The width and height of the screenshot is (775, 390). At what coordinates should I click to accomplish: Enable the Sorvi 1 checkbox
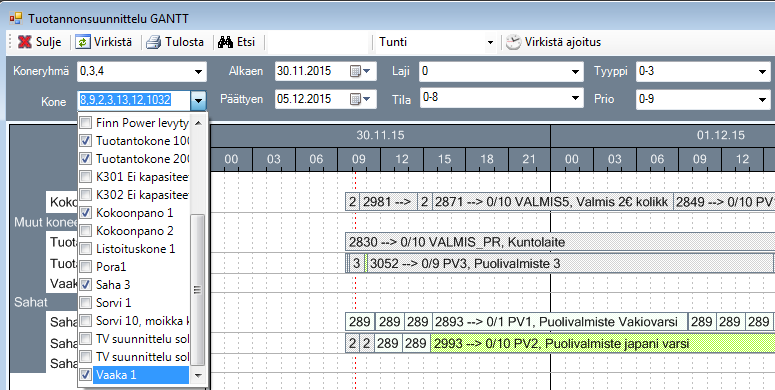86,303
